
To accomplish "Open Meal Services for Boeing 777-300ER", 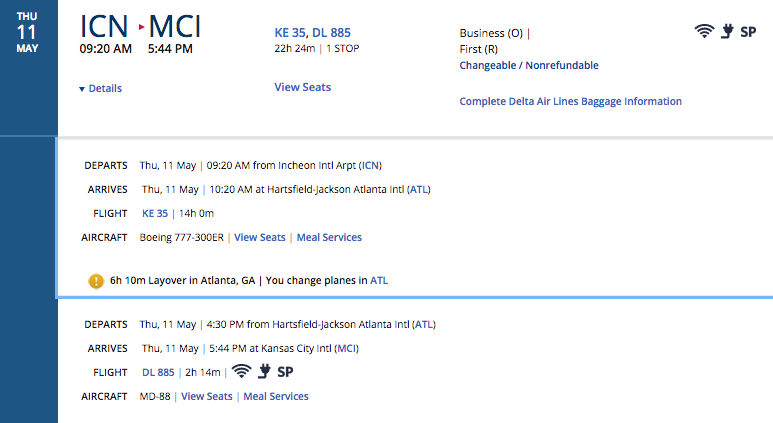I will click(329, 237).
